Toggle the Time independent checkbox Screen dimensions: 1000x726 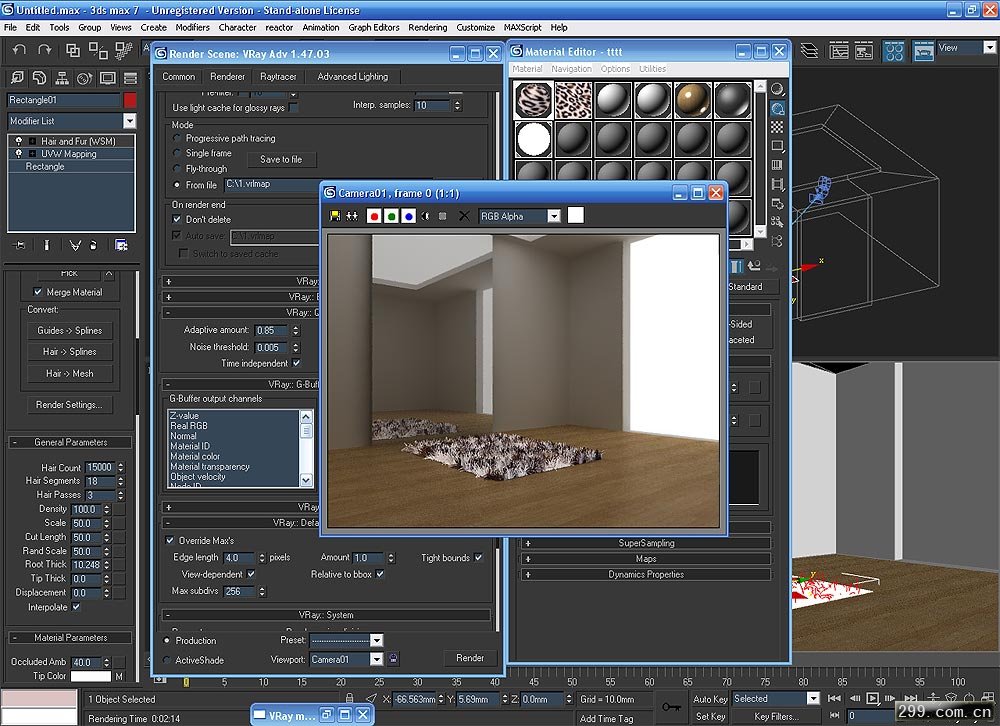296,364
